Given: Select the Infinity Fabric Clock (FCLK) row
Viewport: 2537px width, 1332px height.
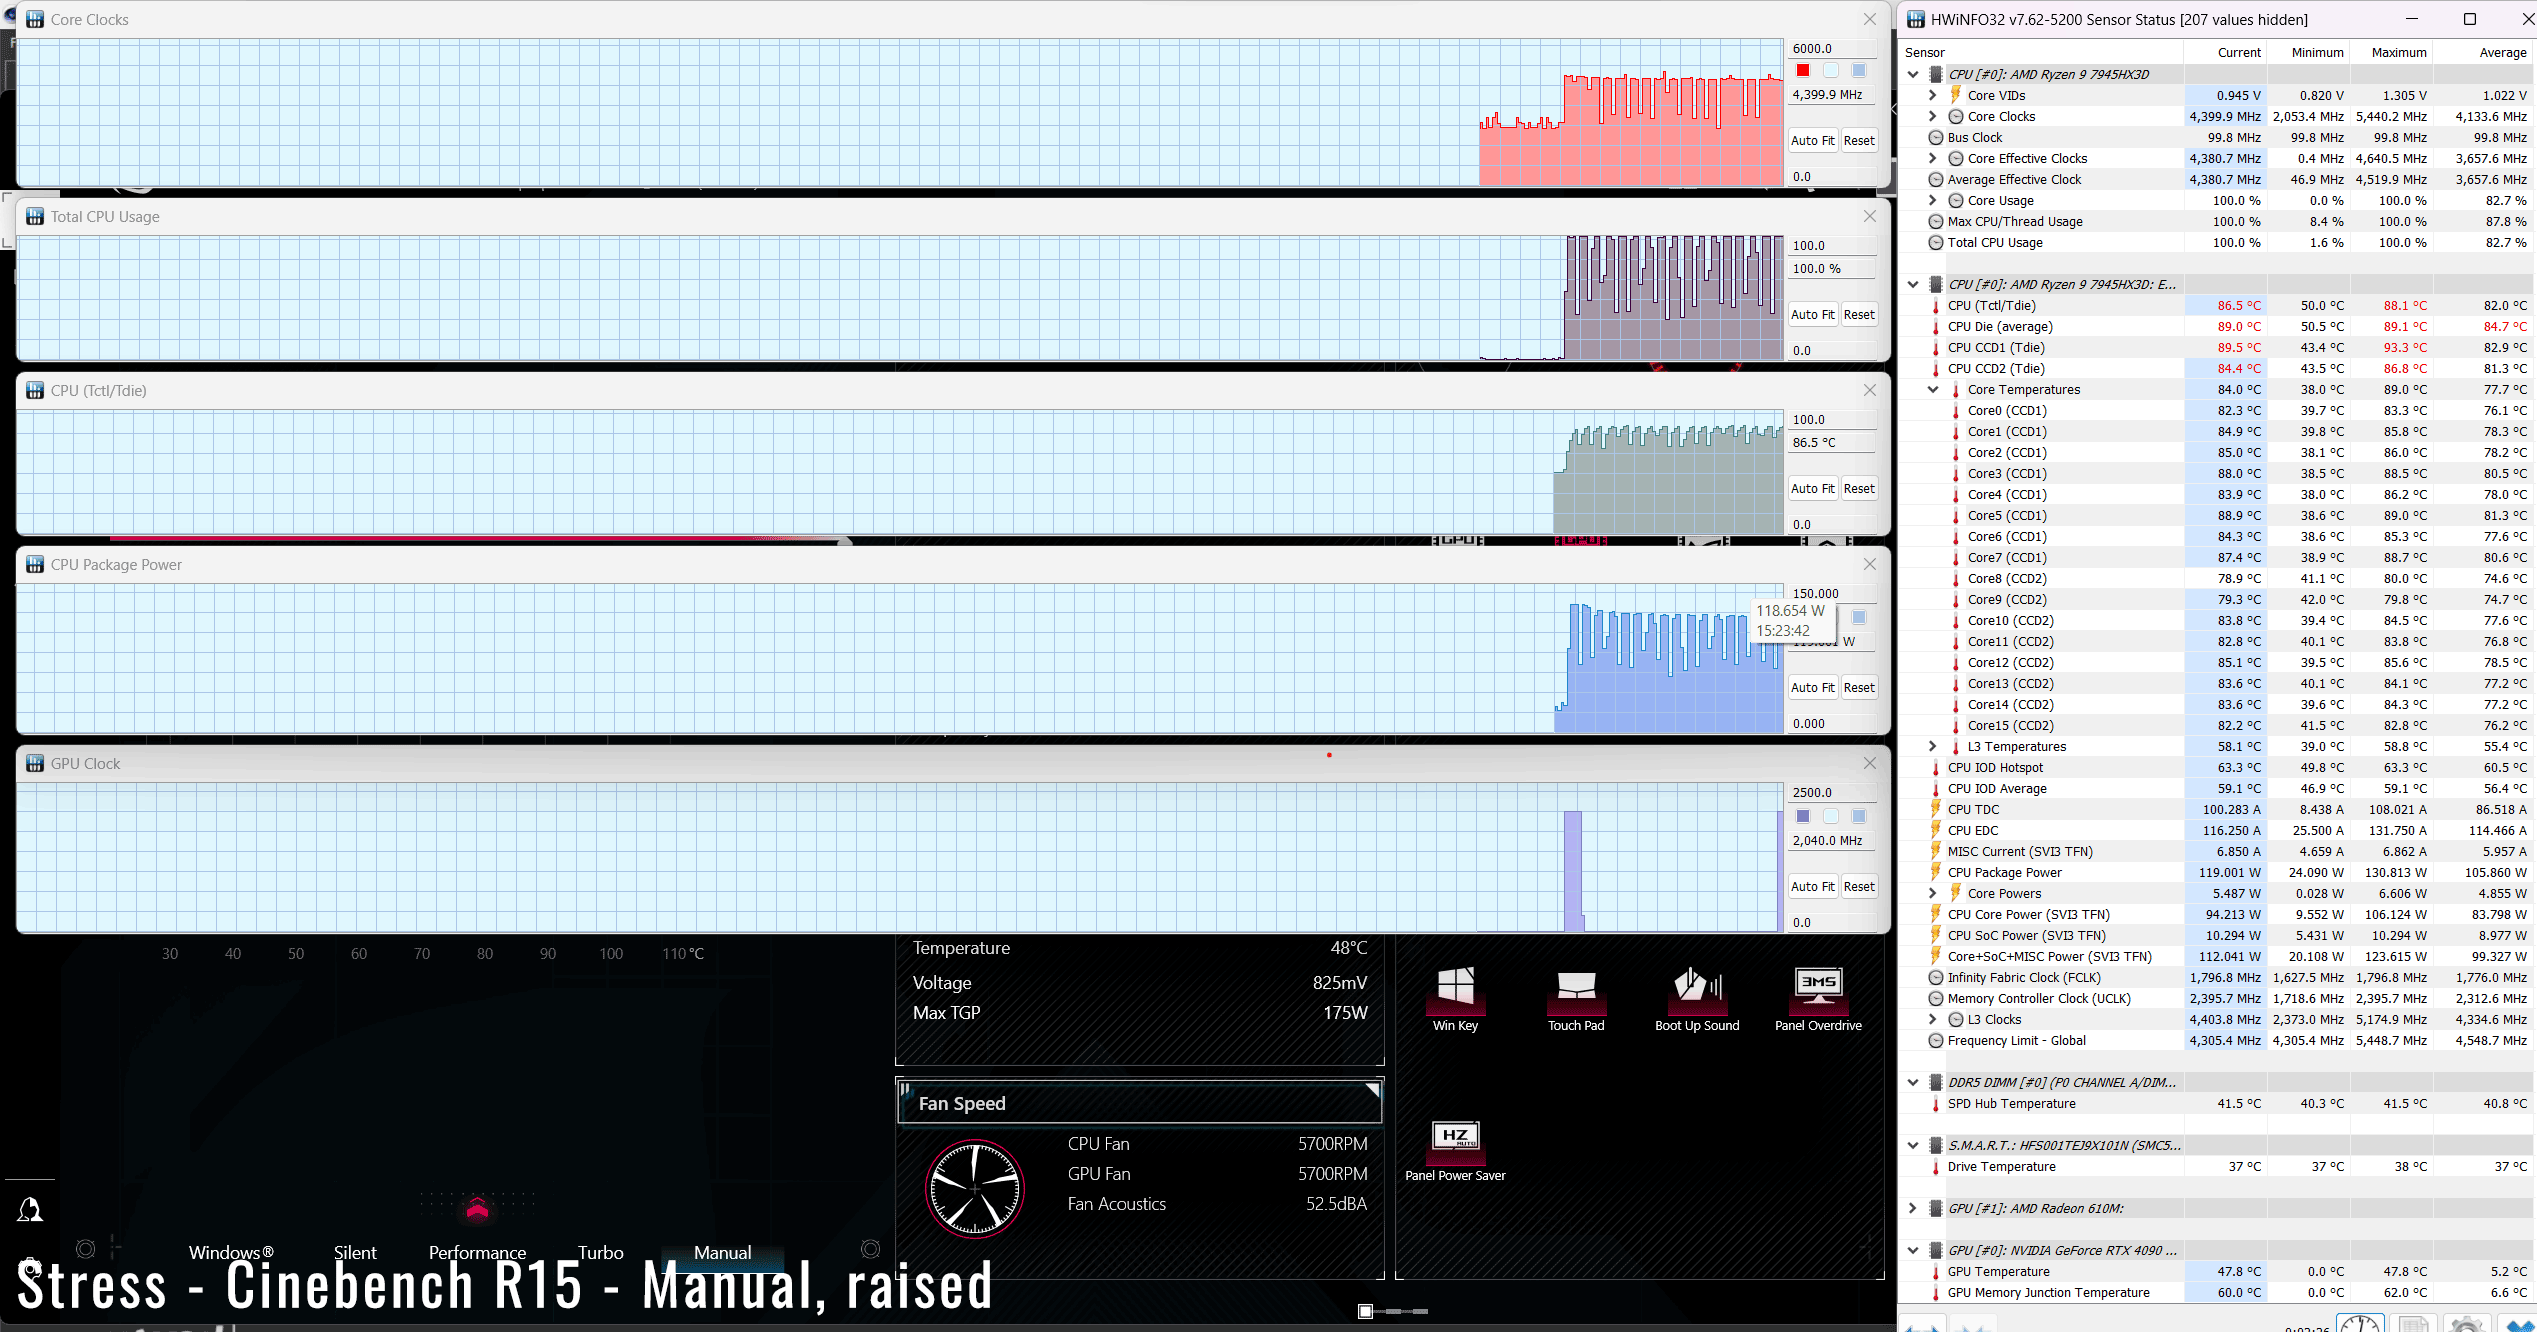Looking at the screenshot, I should click(x=2217, y=978).
